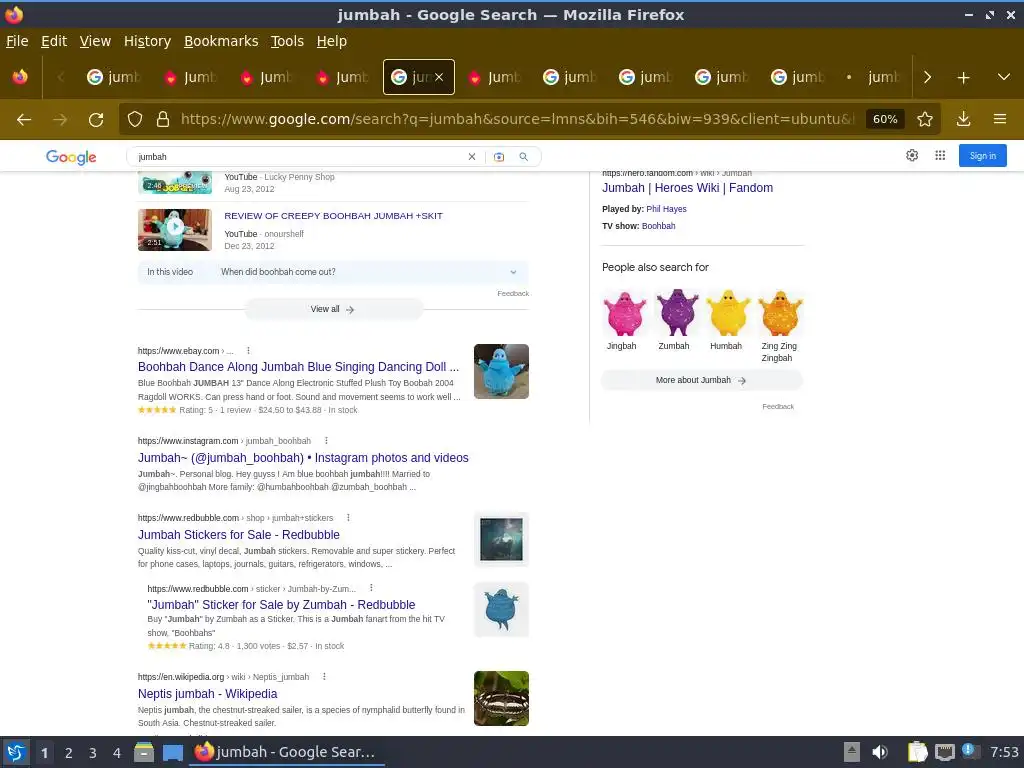Click the eject/removable media tray icon

coord(852,752)
